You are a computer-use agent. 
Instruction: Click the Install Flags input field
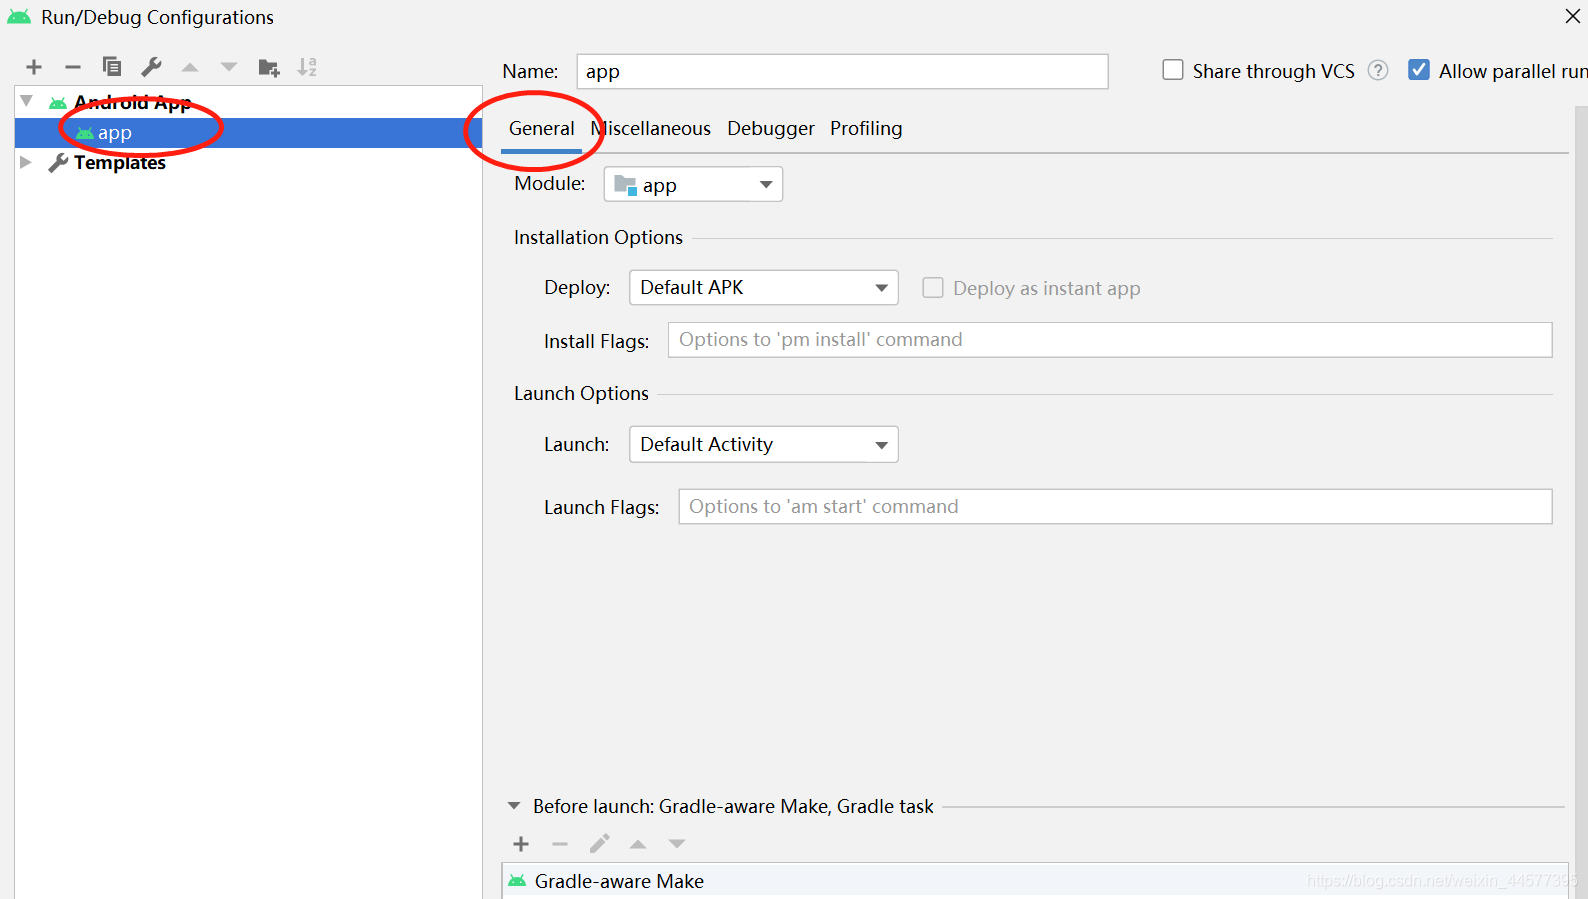click(x=1110, y=340)
